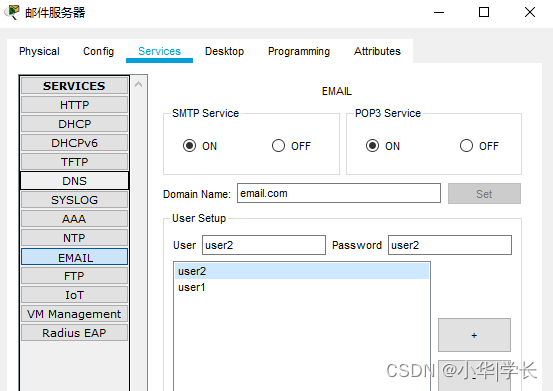Click the User name field

click(x=264, y=245)
